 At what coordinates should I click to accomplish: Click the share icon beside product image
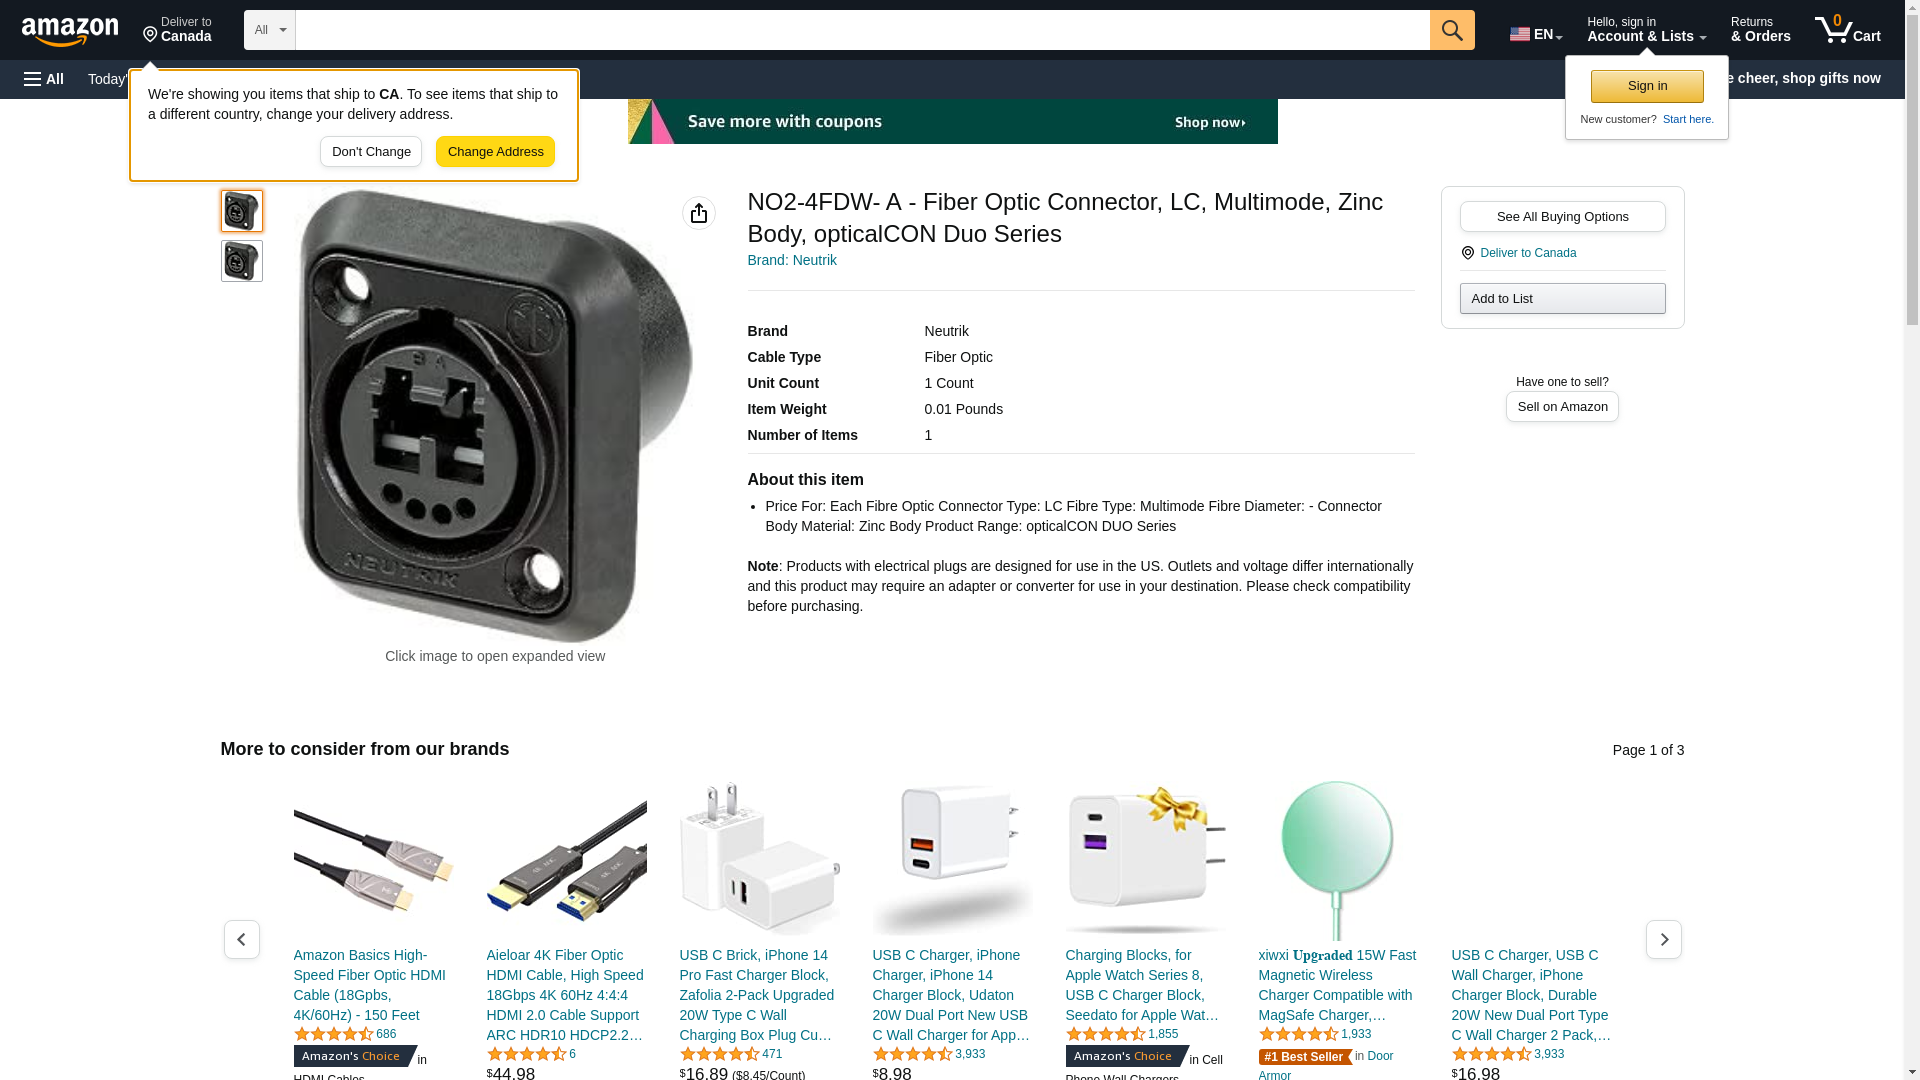(699, 213)
